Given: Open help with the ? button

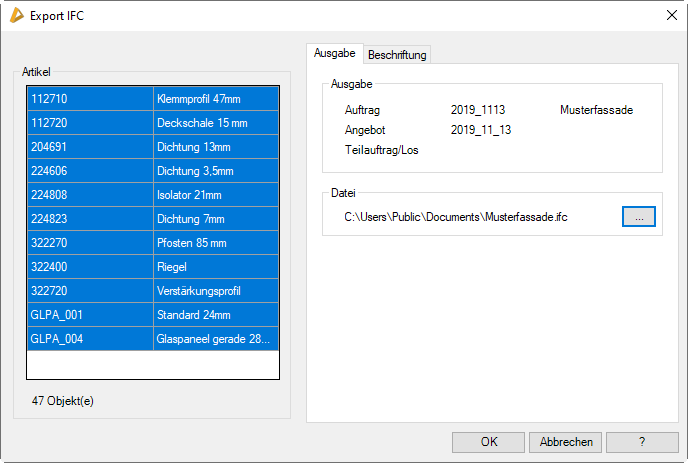Looking at the screenshot, I should click(642, 442).
